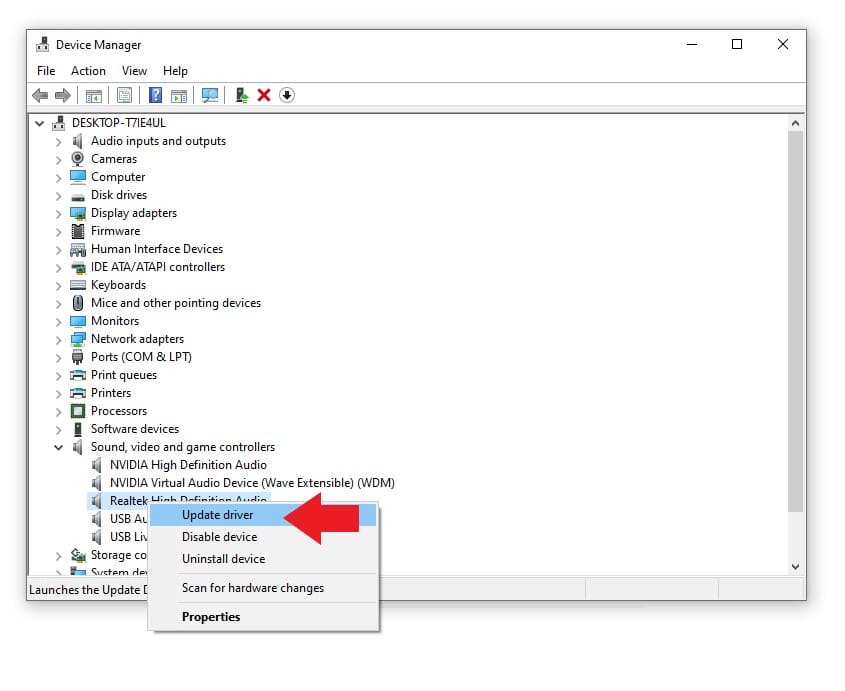Click Scan for hardware changes toolbar icon
Viewport: 845px width, 691px height.
210,95
